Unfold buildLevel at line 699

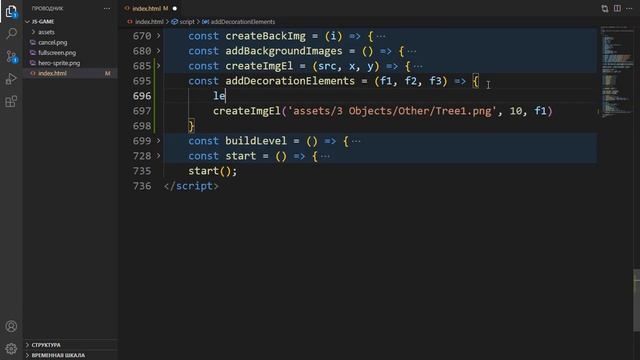pos(158,141)
